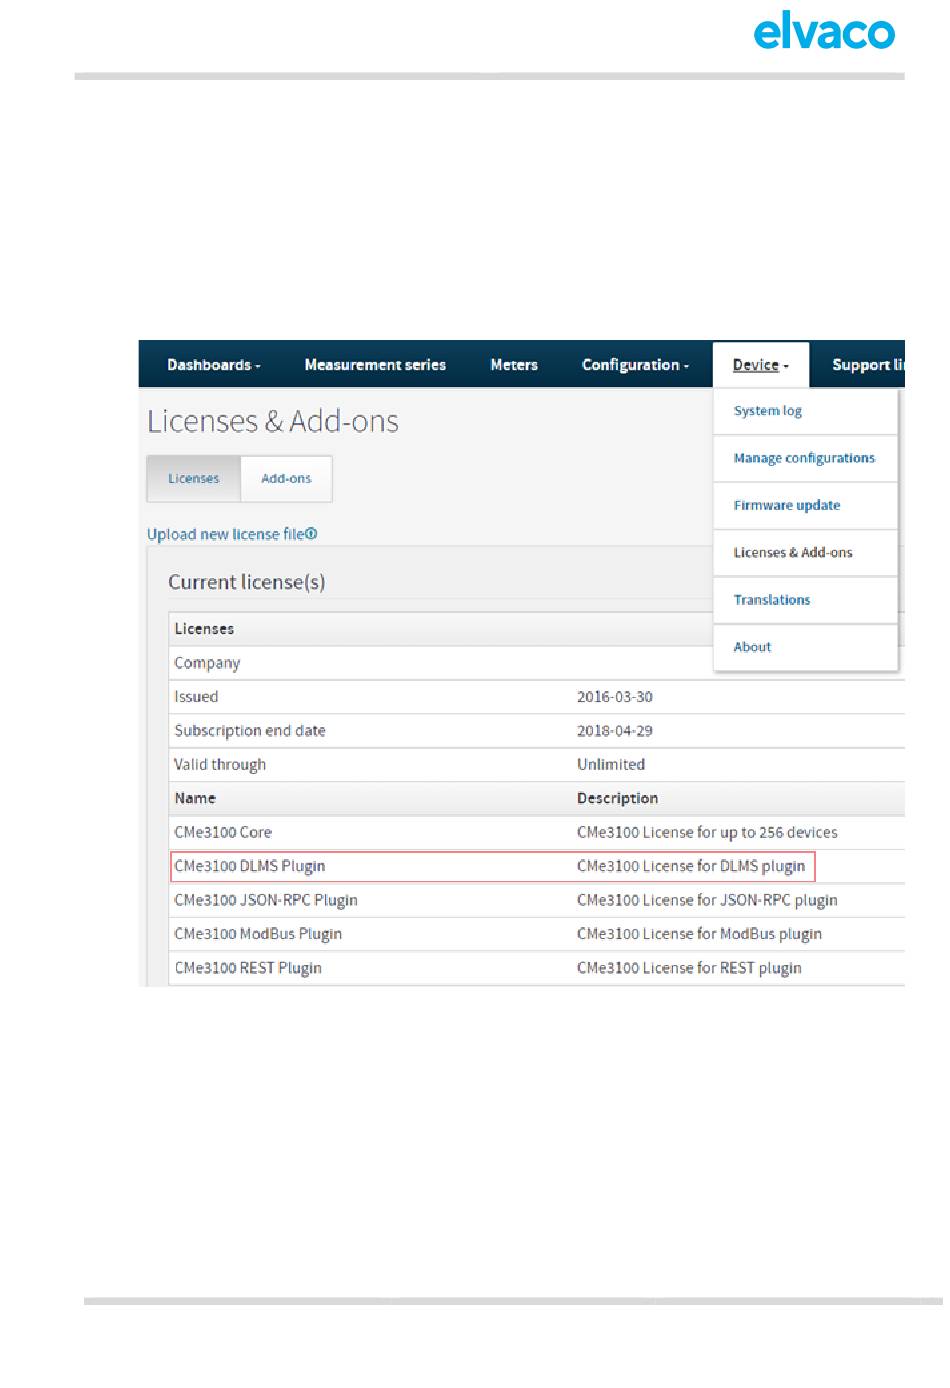Screen dimensions: 950x1388
Task: Click the Description column header
Action: 617,798
